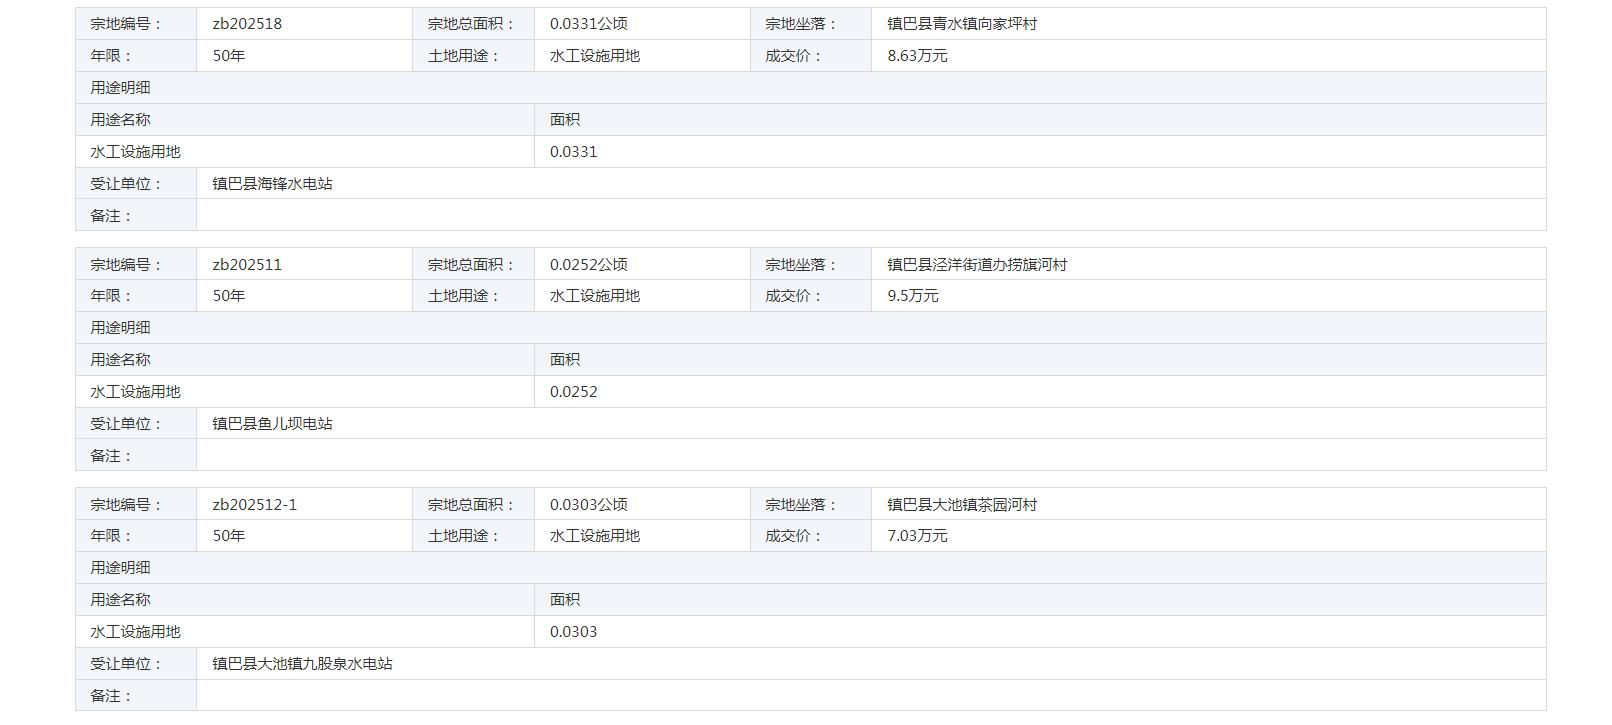Click transferee 镇巴县大池镇九股泉水电站
This screenshot has width=1612, height=725.
pos(302,664)
